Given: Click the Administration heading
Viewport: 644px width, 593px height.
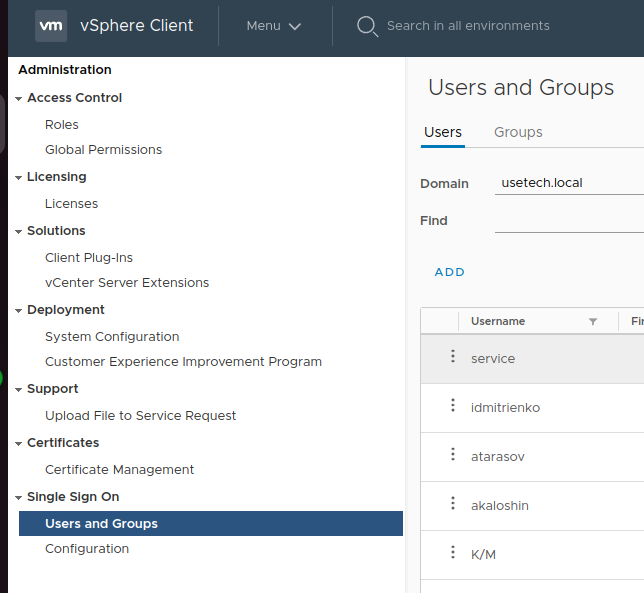Looking at the screenshot, I should tap(65, 70).
